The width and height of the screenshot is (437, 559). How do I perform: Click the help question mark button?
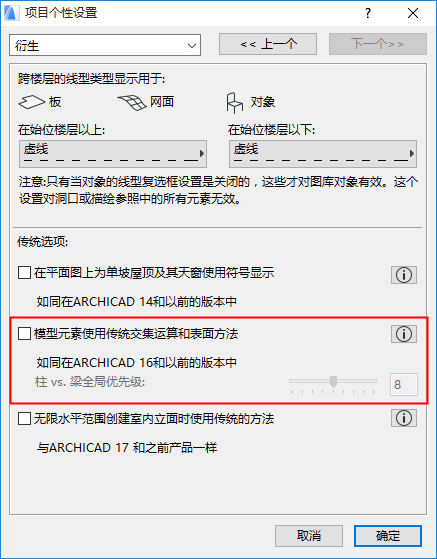368,13
